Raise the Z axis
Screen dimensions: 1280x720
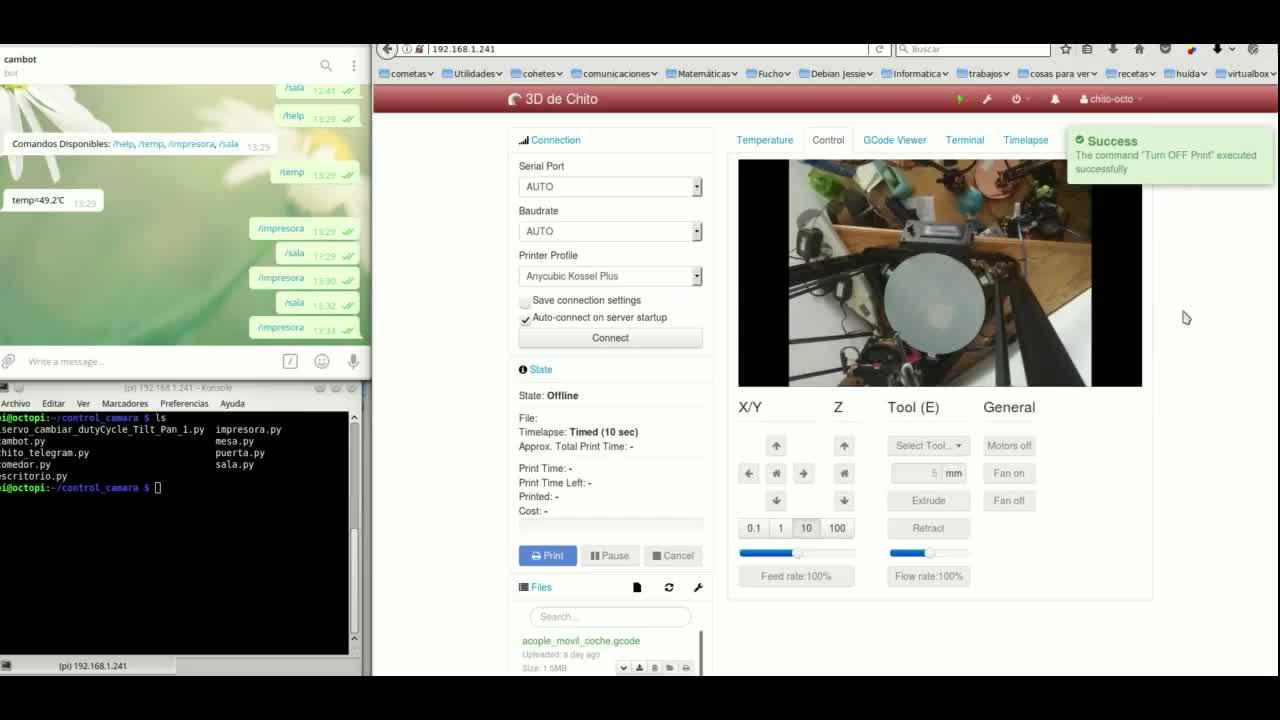(844, 446)
